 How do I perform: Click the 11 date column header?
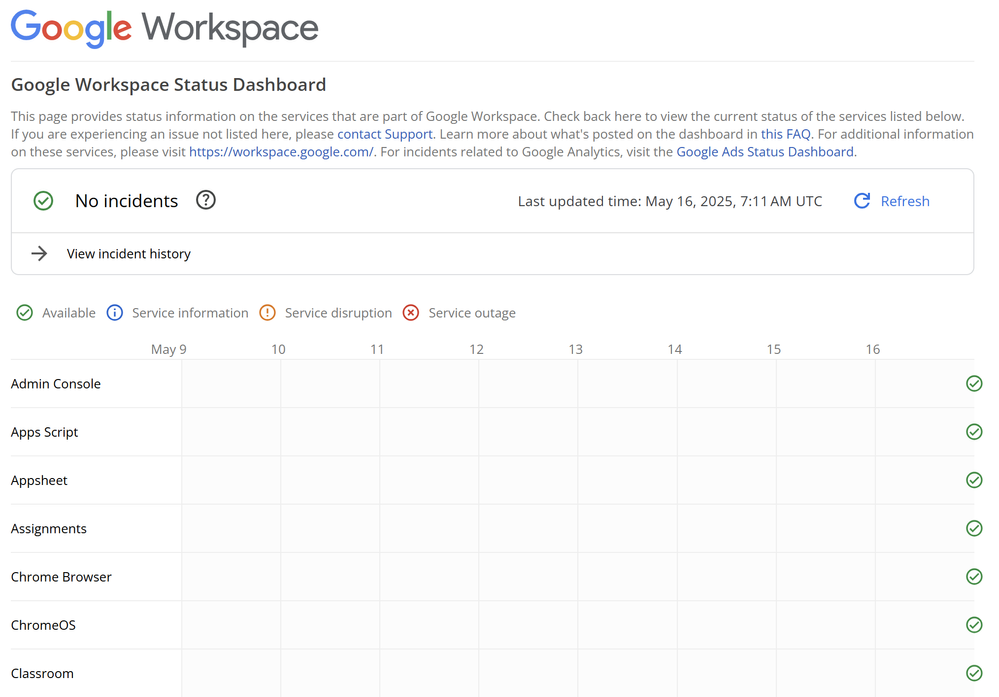(x=377, y=350)
